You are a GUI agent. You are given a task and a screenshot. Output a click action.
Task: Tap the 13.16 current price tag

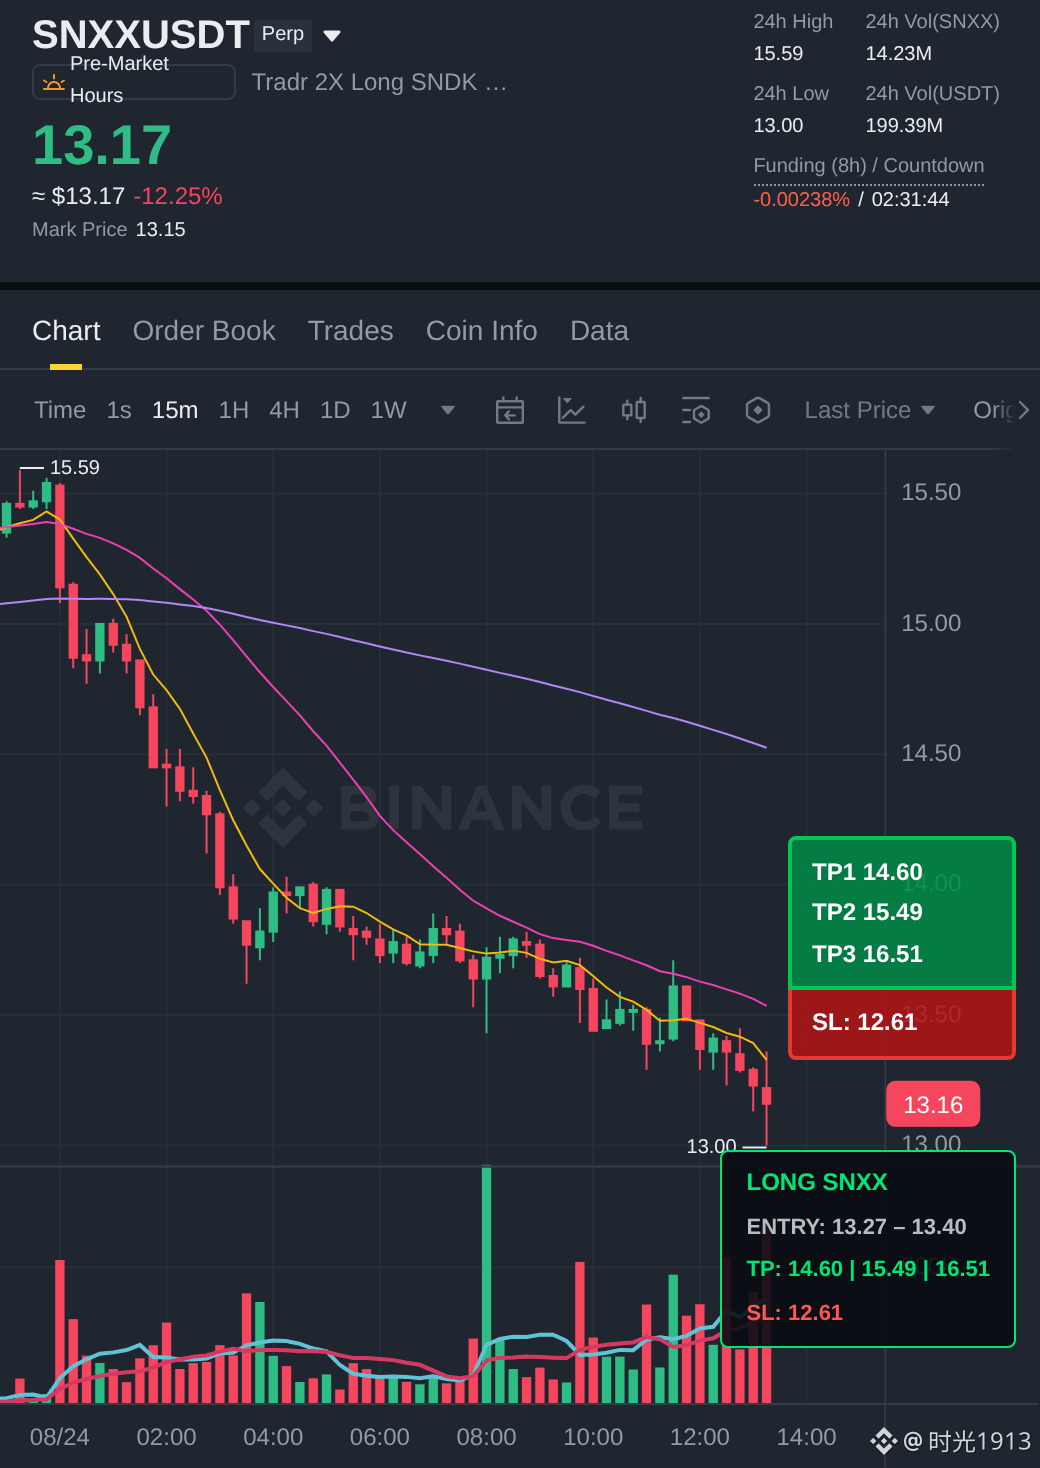pyautogui.click(x=933, y=1105)
